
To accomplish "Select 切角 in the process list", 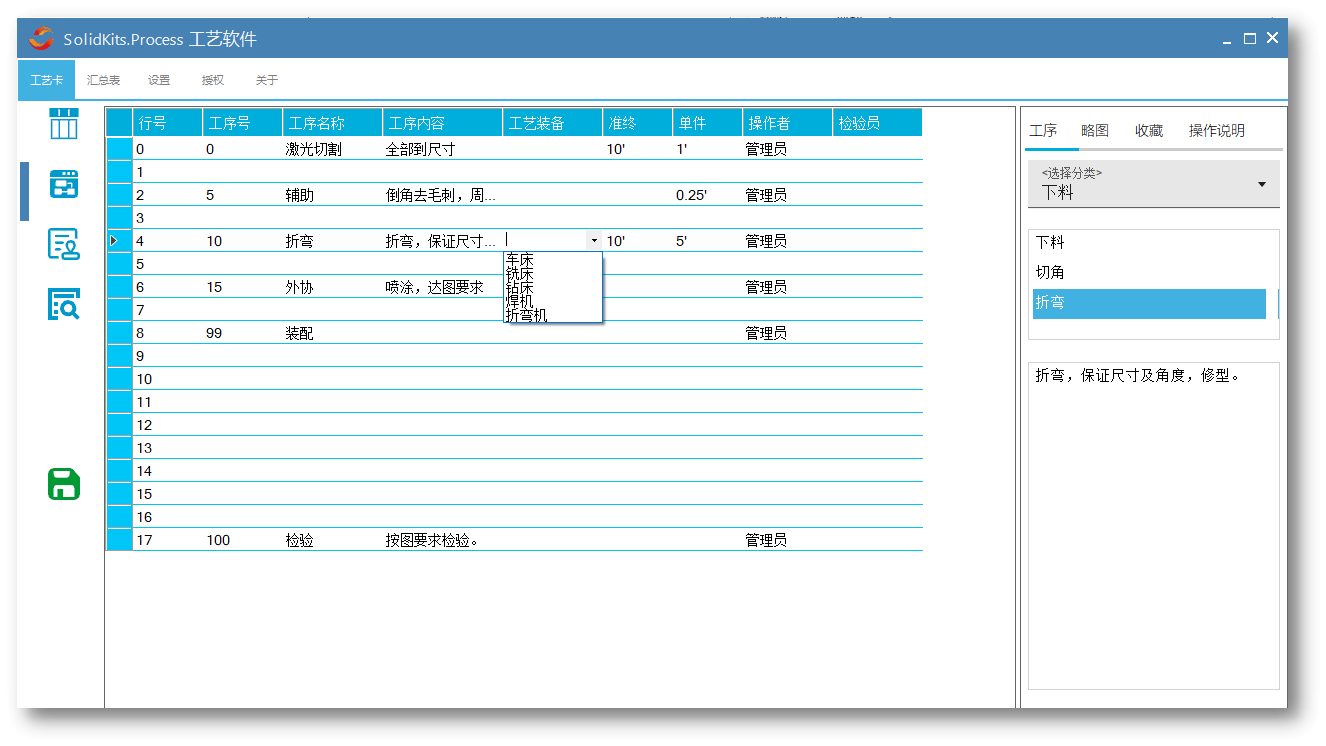I will click(1050, 272).
